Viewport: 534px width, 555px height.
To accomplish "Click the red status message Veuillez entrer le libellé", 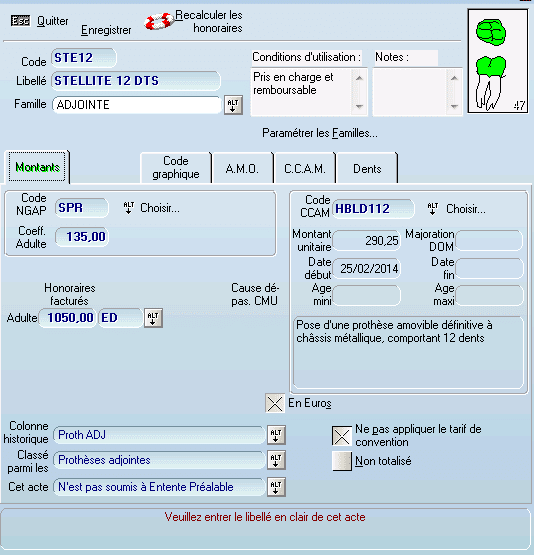I will 265,517.
